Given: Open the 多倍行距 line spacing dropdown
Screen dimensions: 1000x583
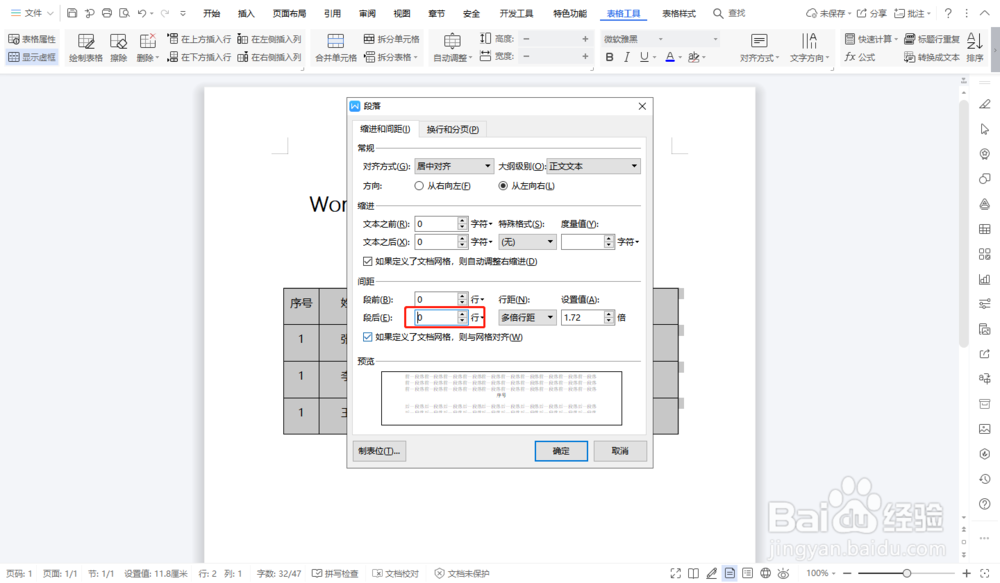Looking at the screenshot, I should 527,316.
